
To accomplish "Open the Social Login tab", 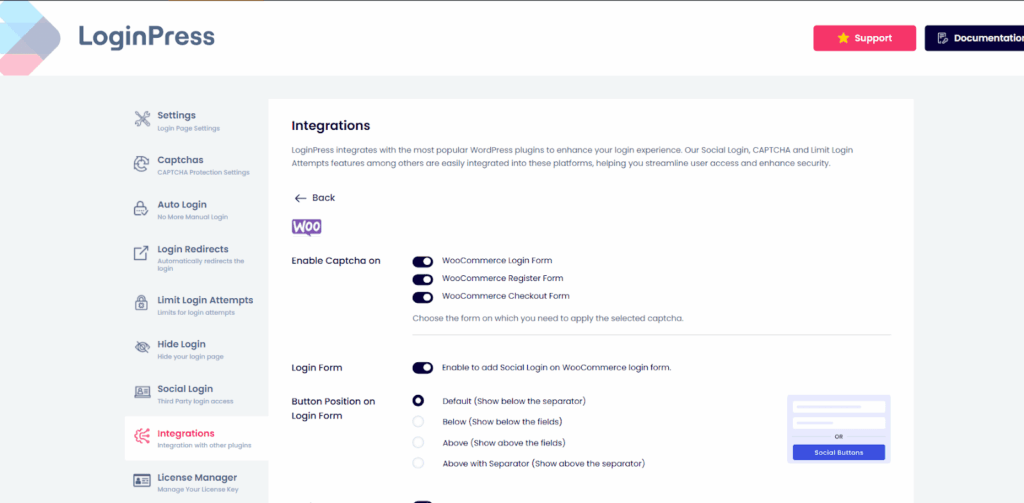I will [x=196, y=394].
